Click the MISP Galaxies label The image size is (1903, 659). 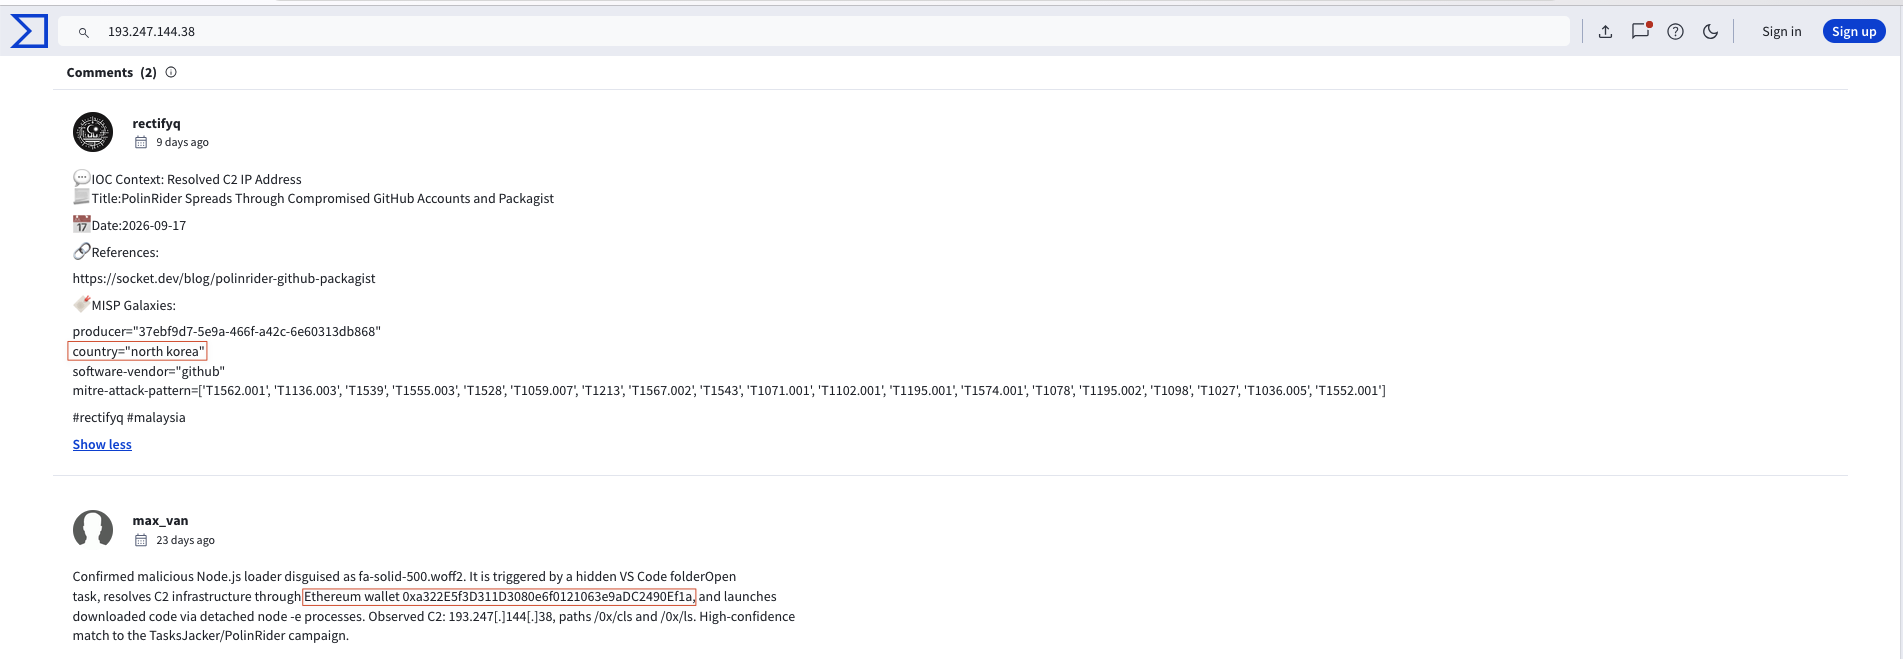134,306
